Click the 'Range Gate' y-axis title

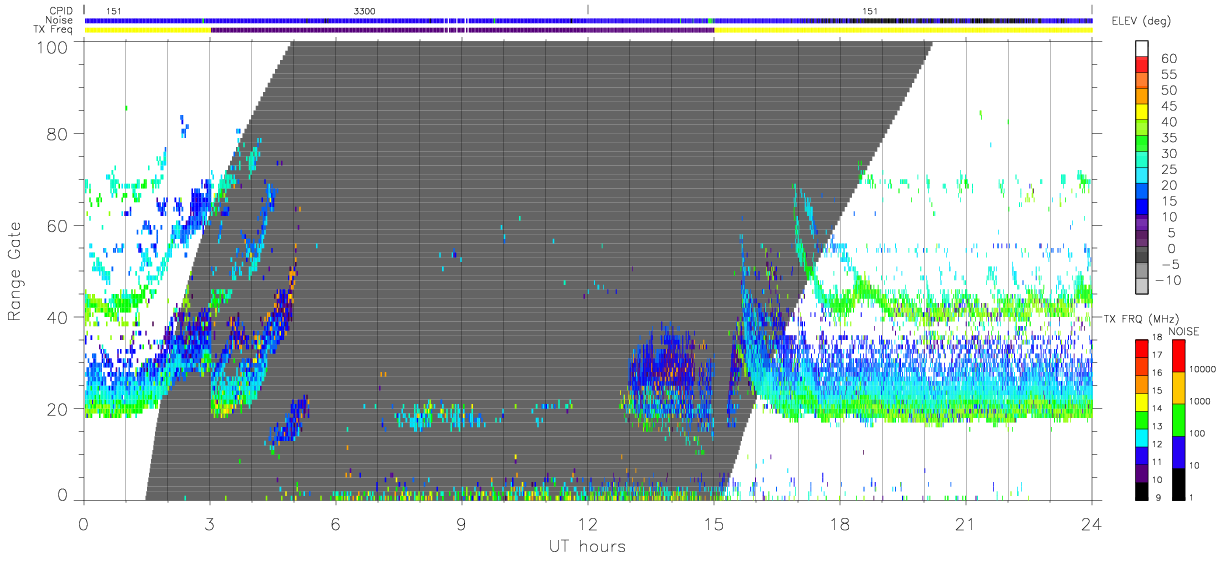pos(15,273)
